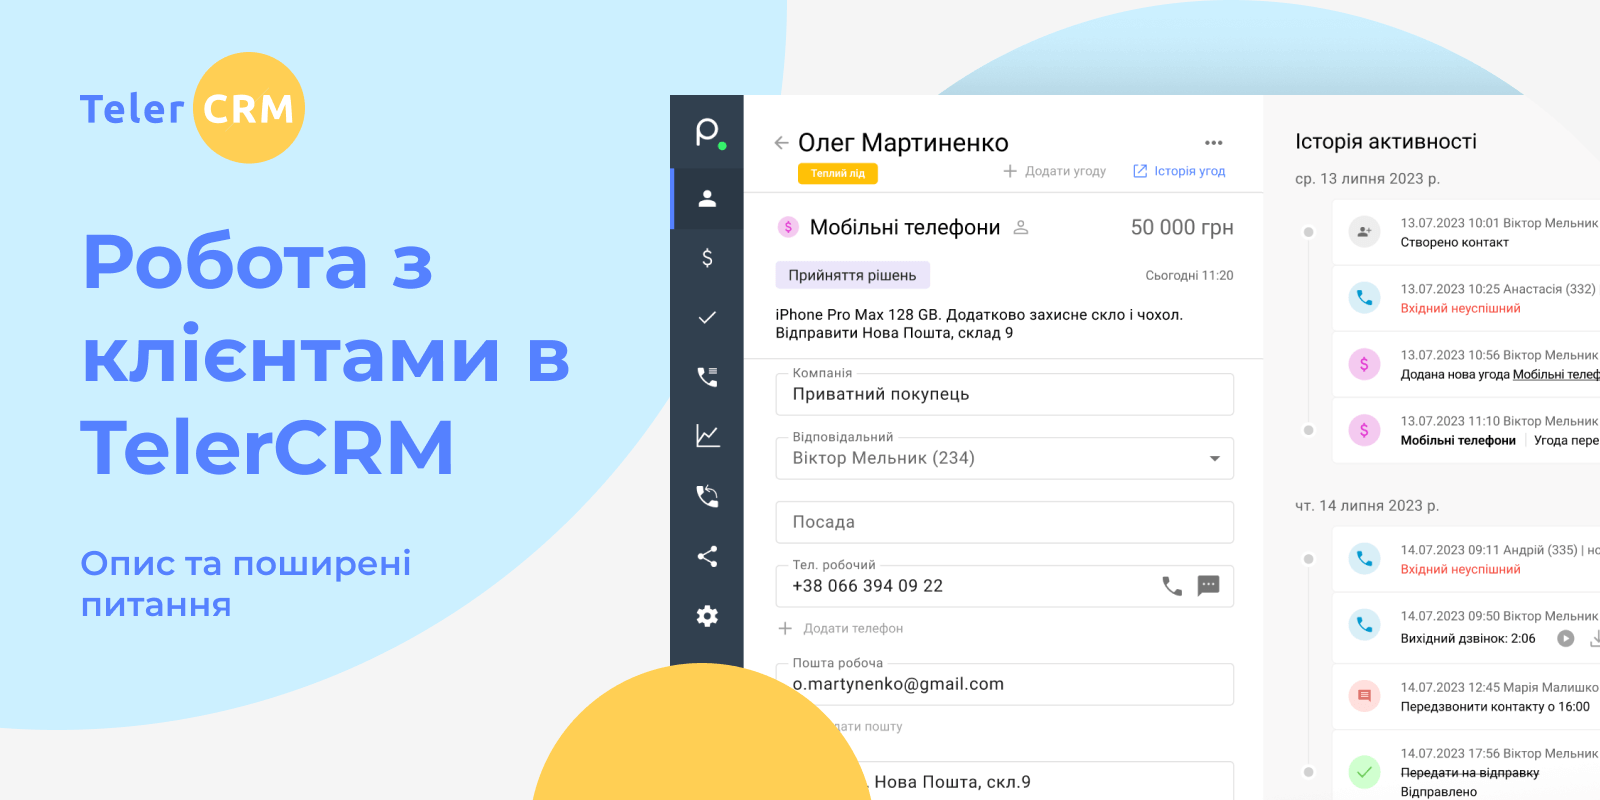Open three-dot more options menu
Viewport: 1600px width, 800px height.
coord(1214,143)
